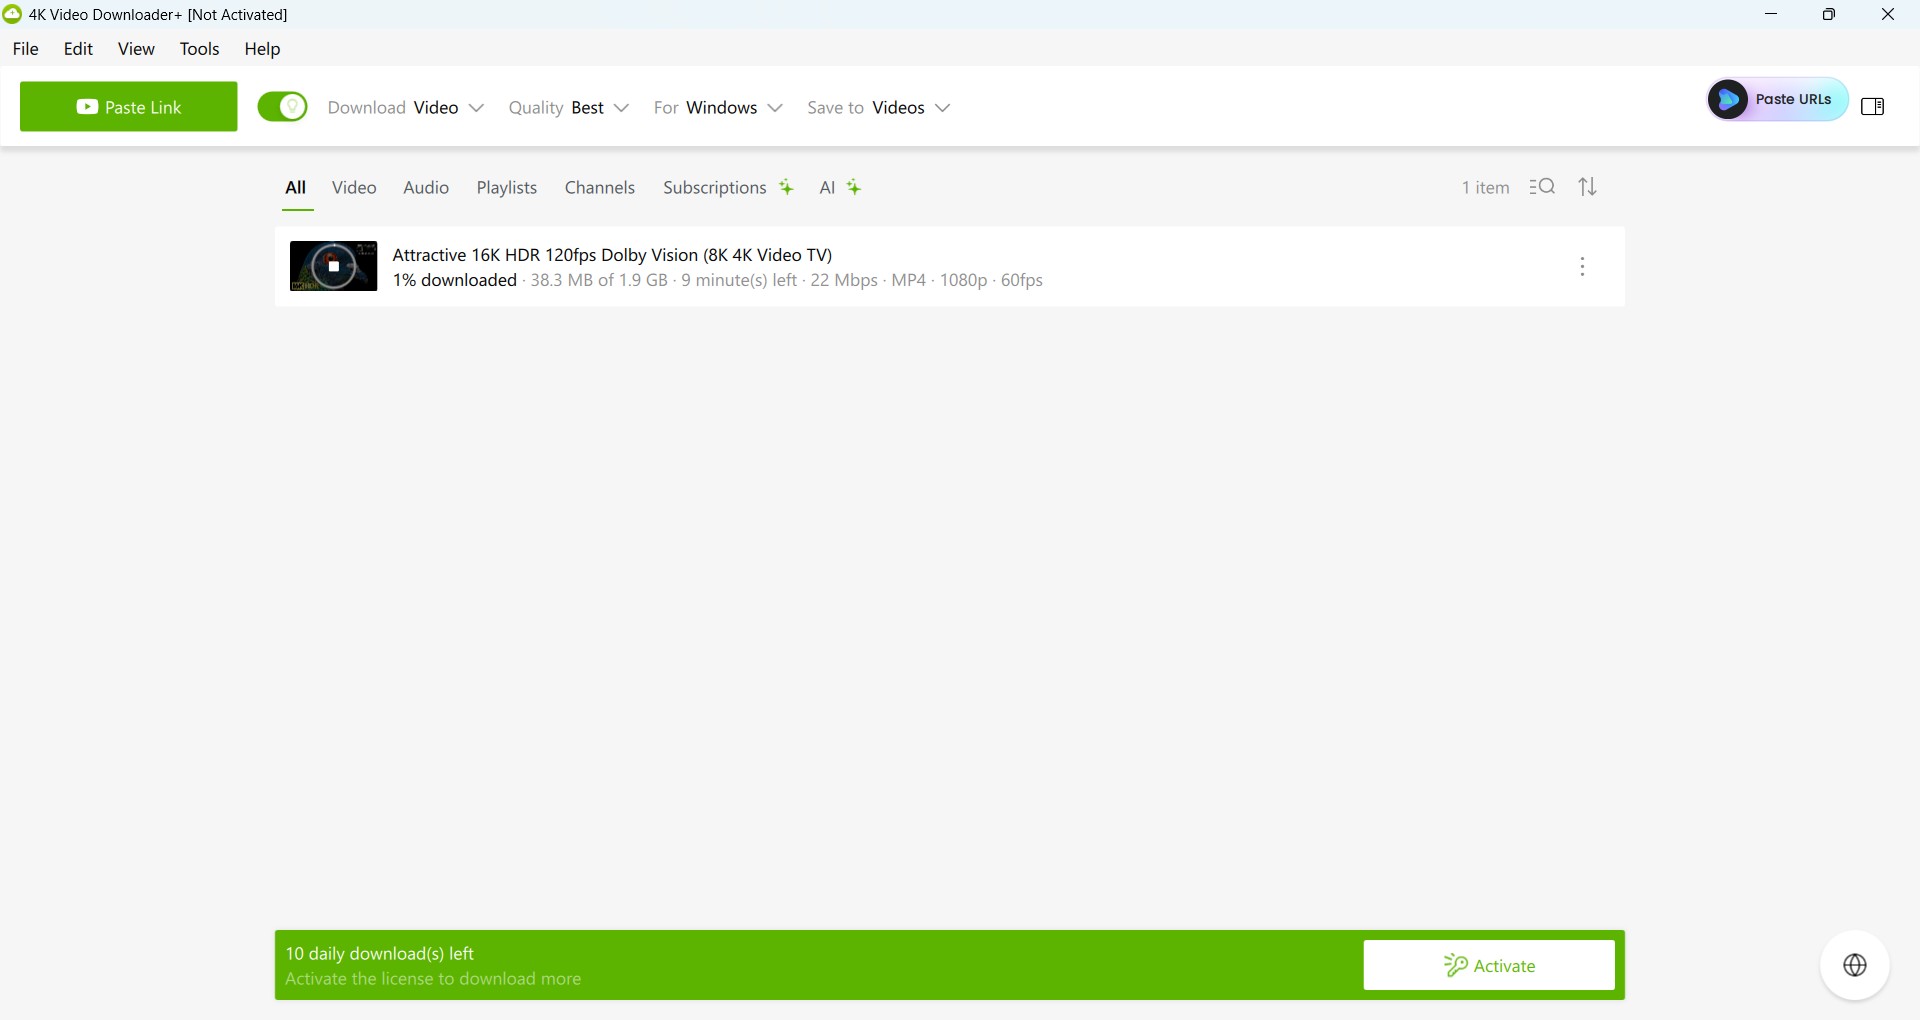This screenshot has width=1920, height=1020.
Task: Click the sort order arrows icon
Action: coord(1588,187)
